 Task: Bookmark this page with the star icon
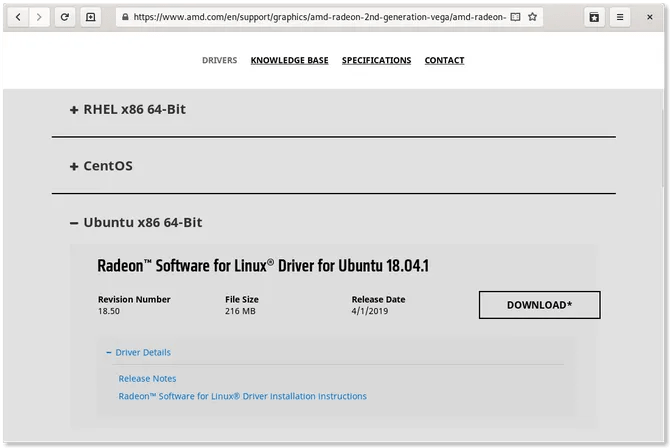click(x=532, y=17)
